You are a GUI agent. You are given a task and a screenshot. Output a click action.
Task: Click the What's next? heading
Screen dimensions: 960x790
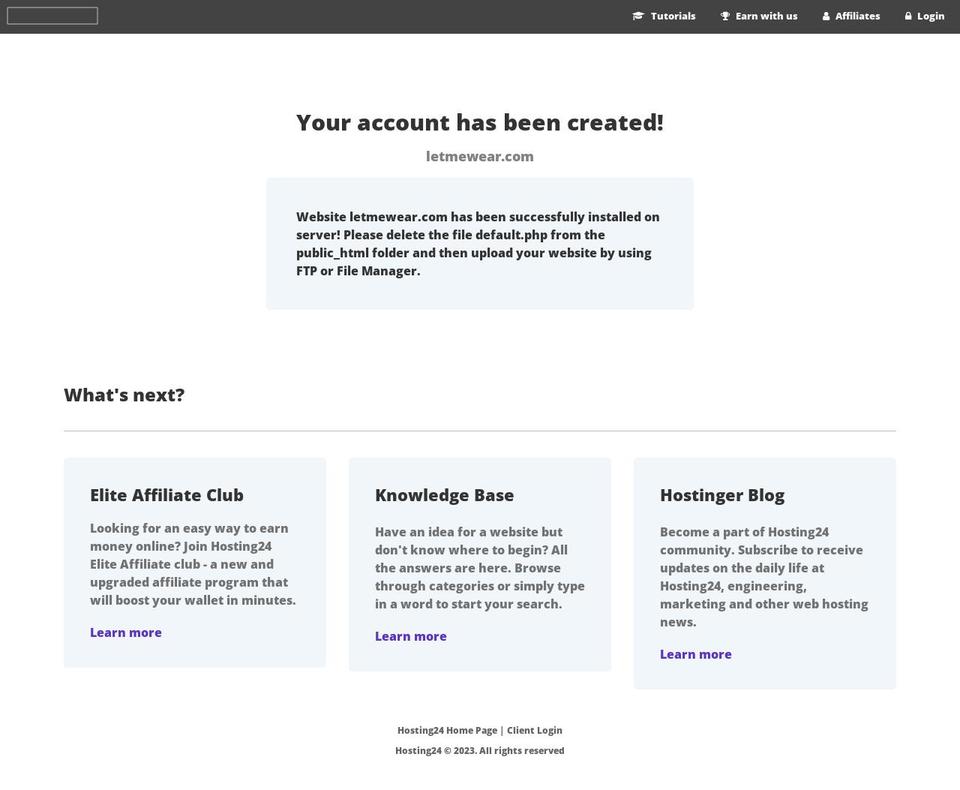click(x=124, y=395)
